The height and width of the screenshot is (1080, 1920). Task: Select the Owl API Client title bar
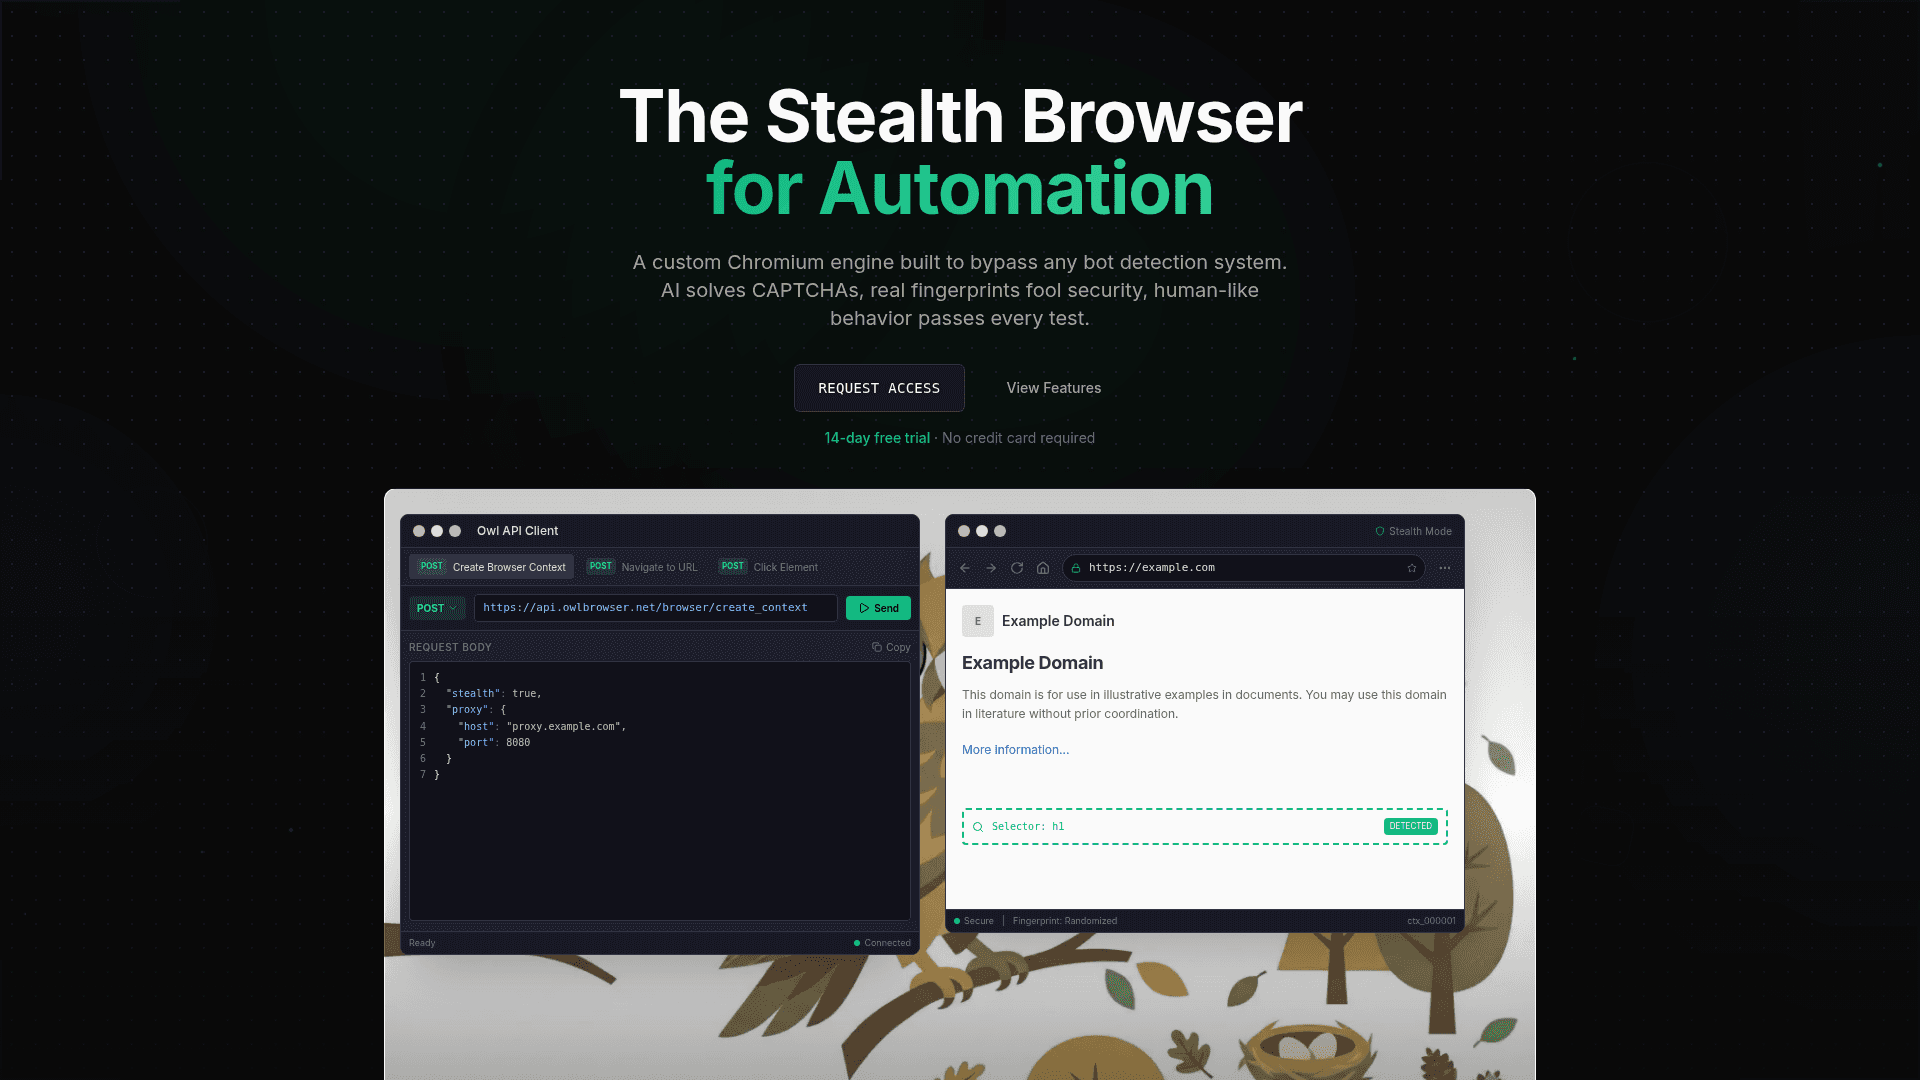517,531
